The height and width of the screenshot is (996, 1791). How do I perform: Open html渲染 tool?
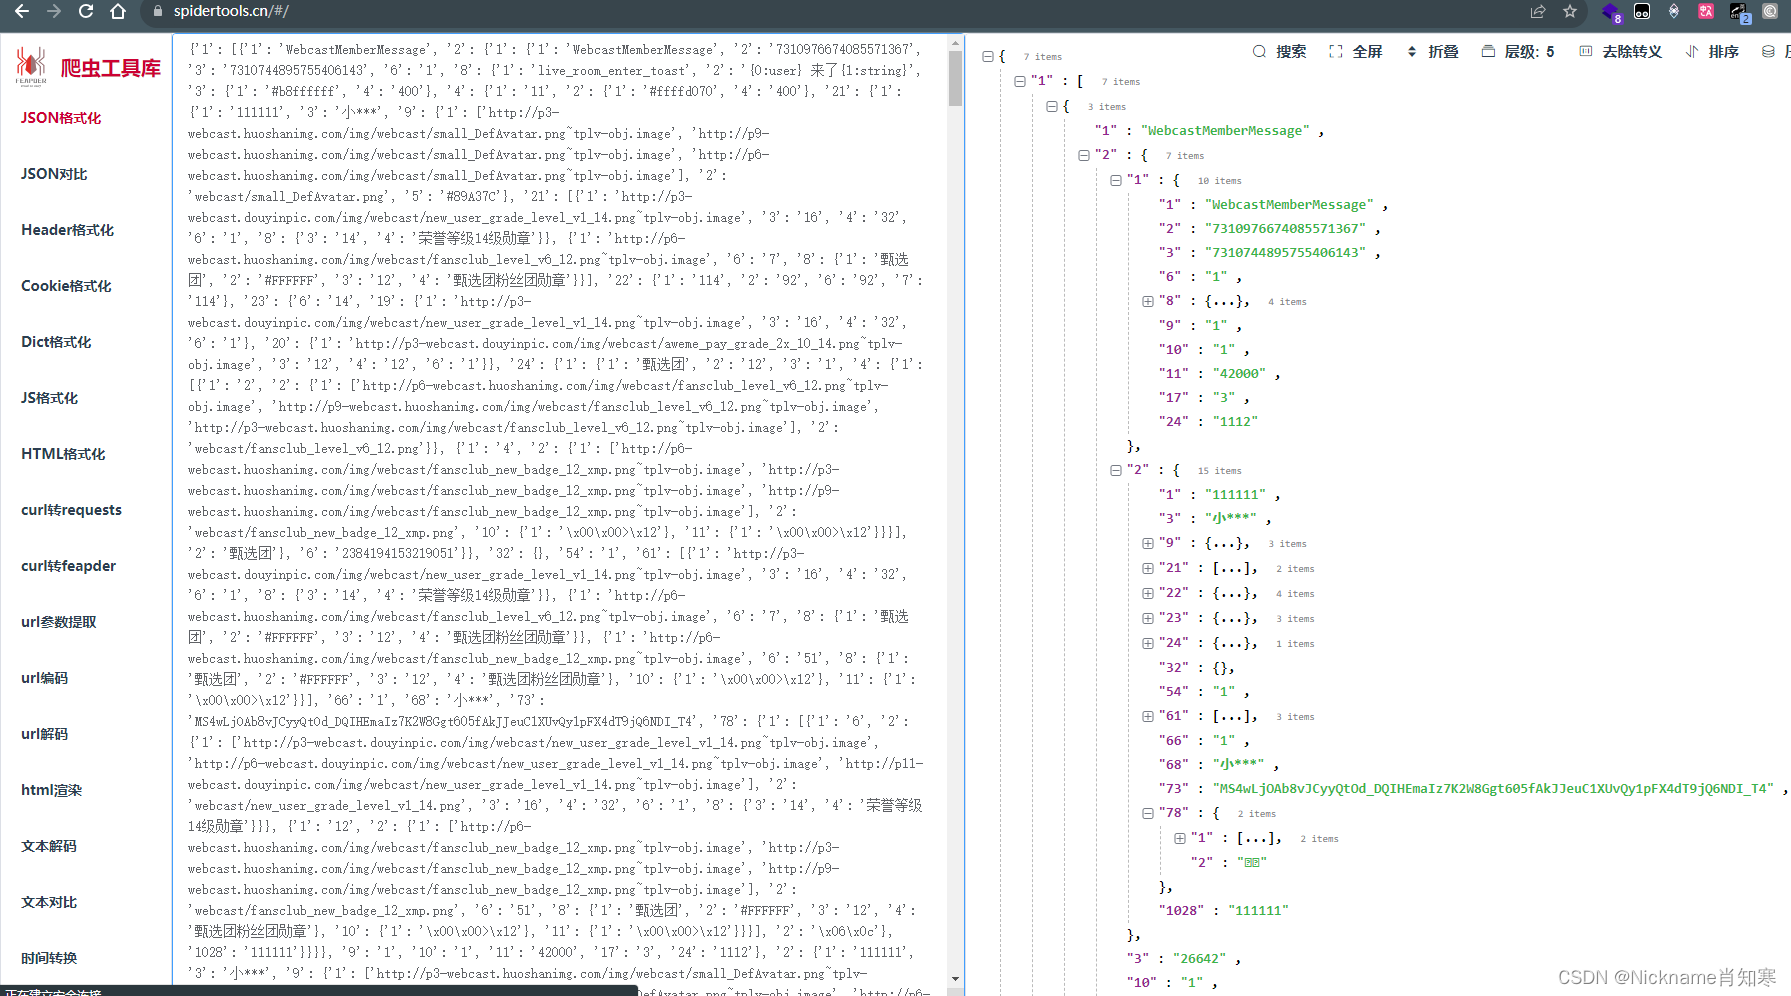(x=51, y=790)
